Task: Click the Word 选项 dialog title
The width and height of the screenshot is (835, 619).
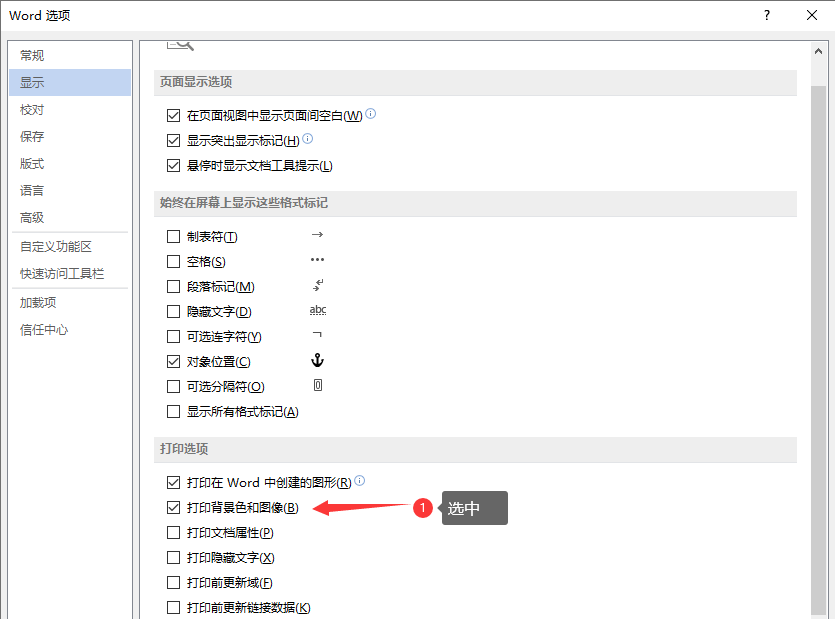Action: click(x=40, y=15)
